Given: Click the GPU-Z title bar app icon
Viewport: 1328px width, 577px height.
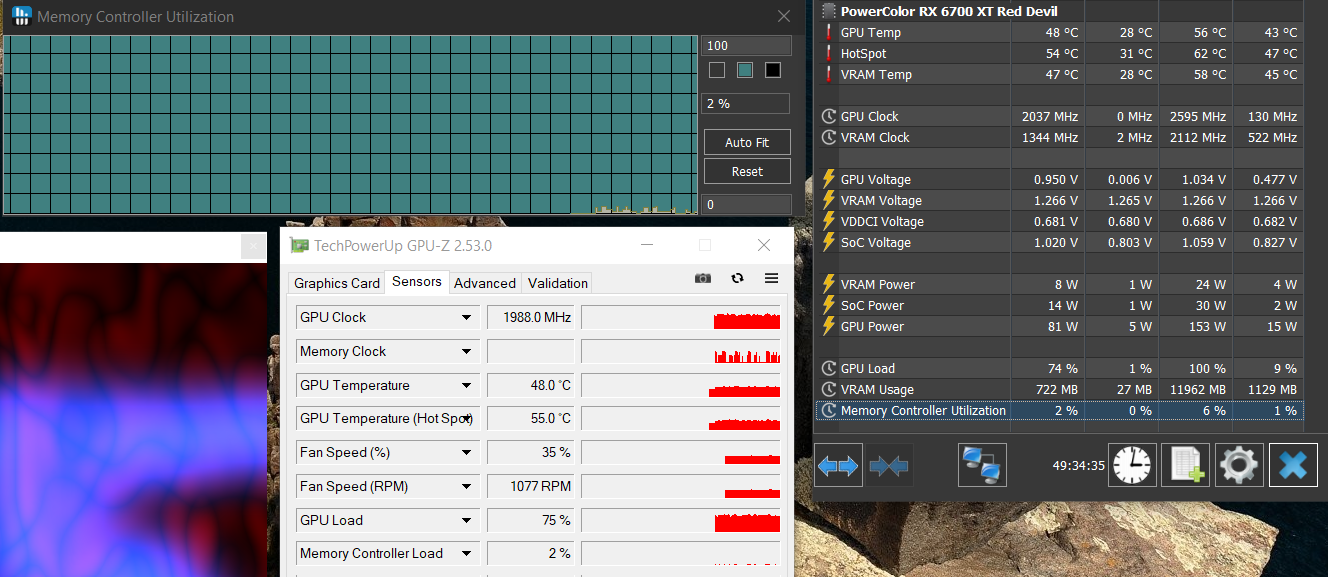Looking at the screenshot, I should 299,245.
